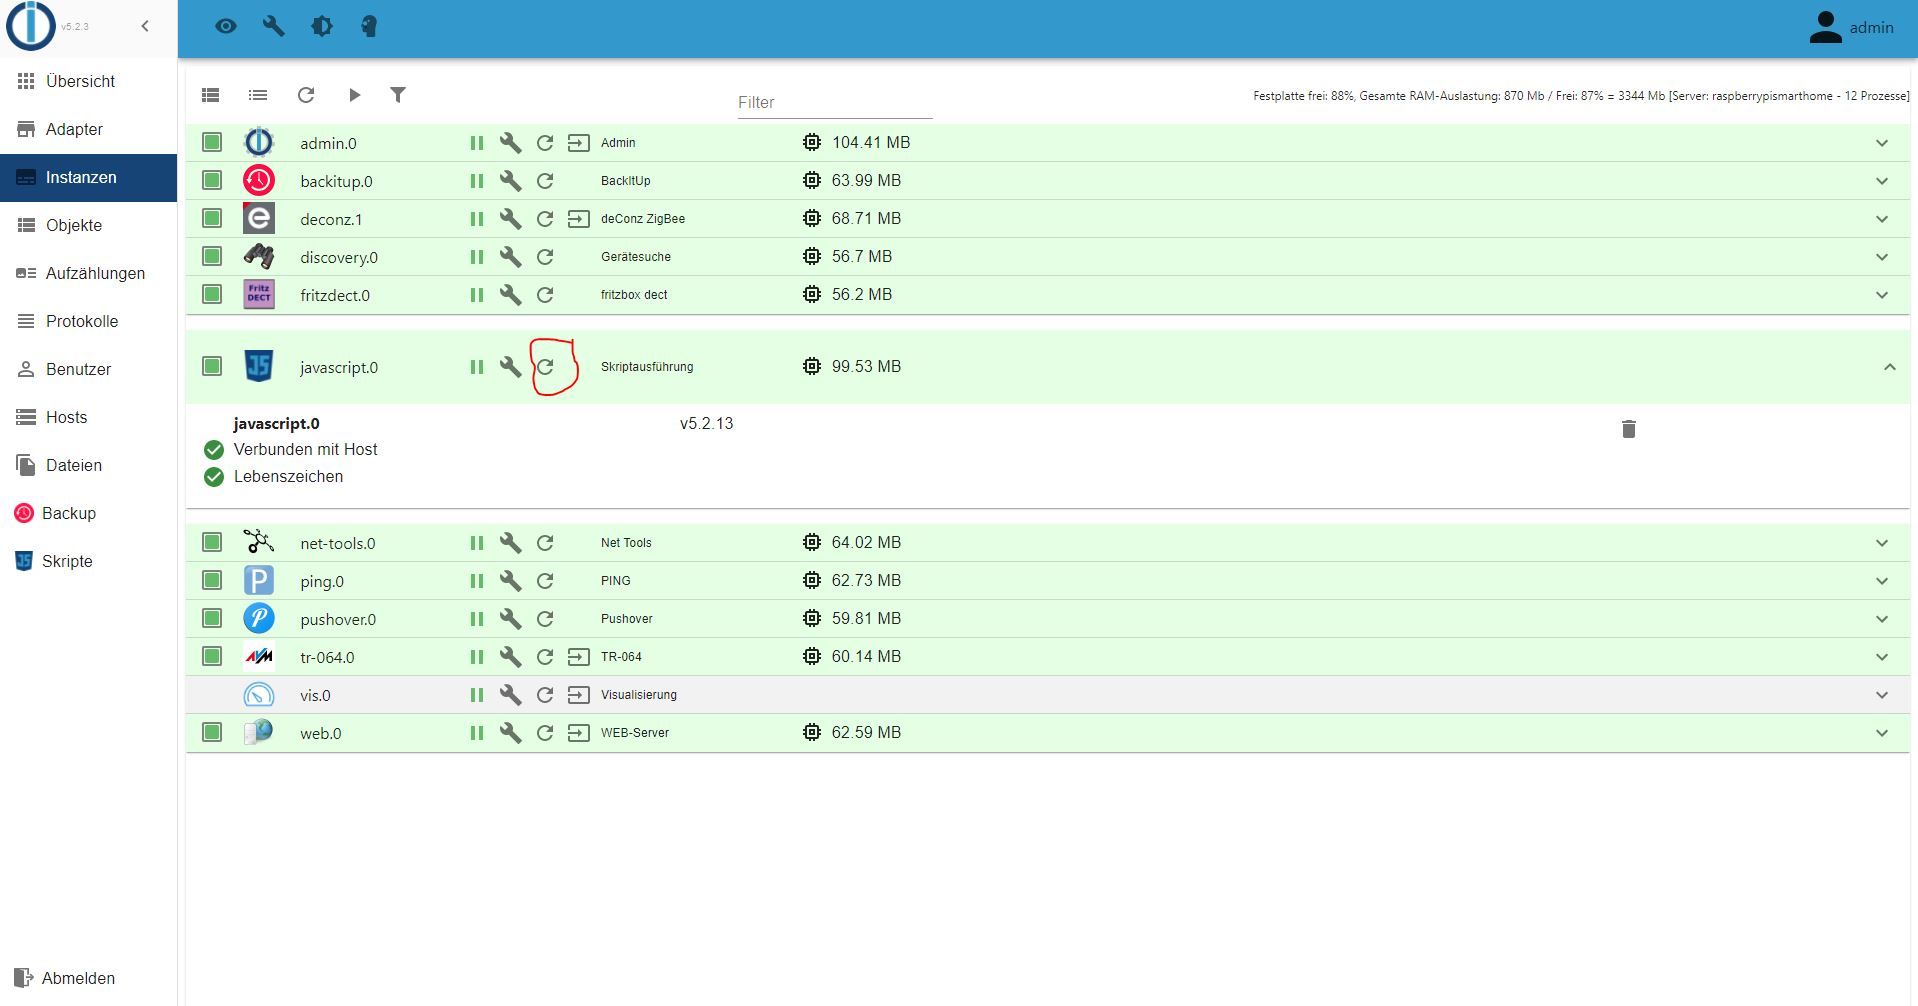Open the Dateien page
The image size is (1918, 1006).
point(88,465)
